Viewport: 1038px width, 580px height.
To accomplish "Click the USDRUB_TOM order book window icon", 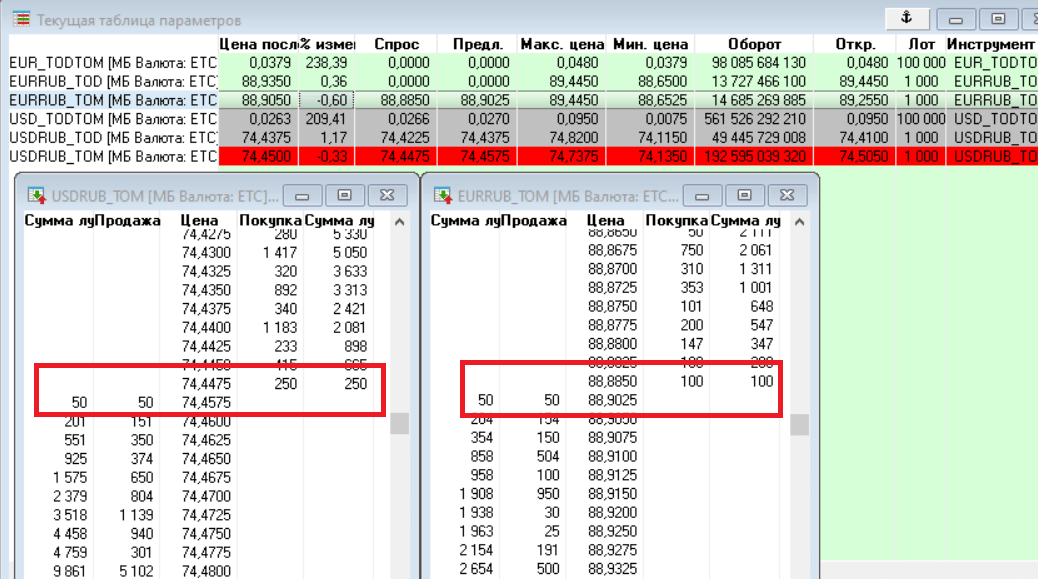I will click(x=36, y=196).
